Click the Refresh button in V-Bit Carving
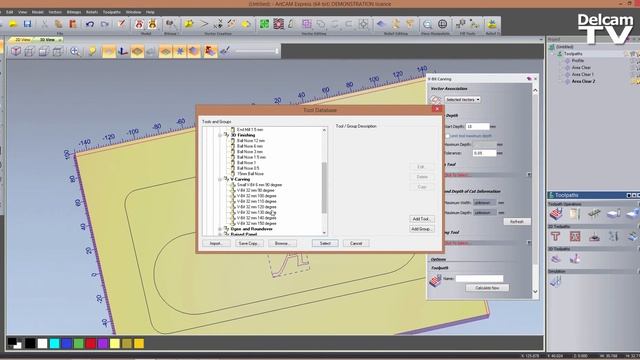The height and width of the screenshot is (360, 640). (x=517, y=222)
